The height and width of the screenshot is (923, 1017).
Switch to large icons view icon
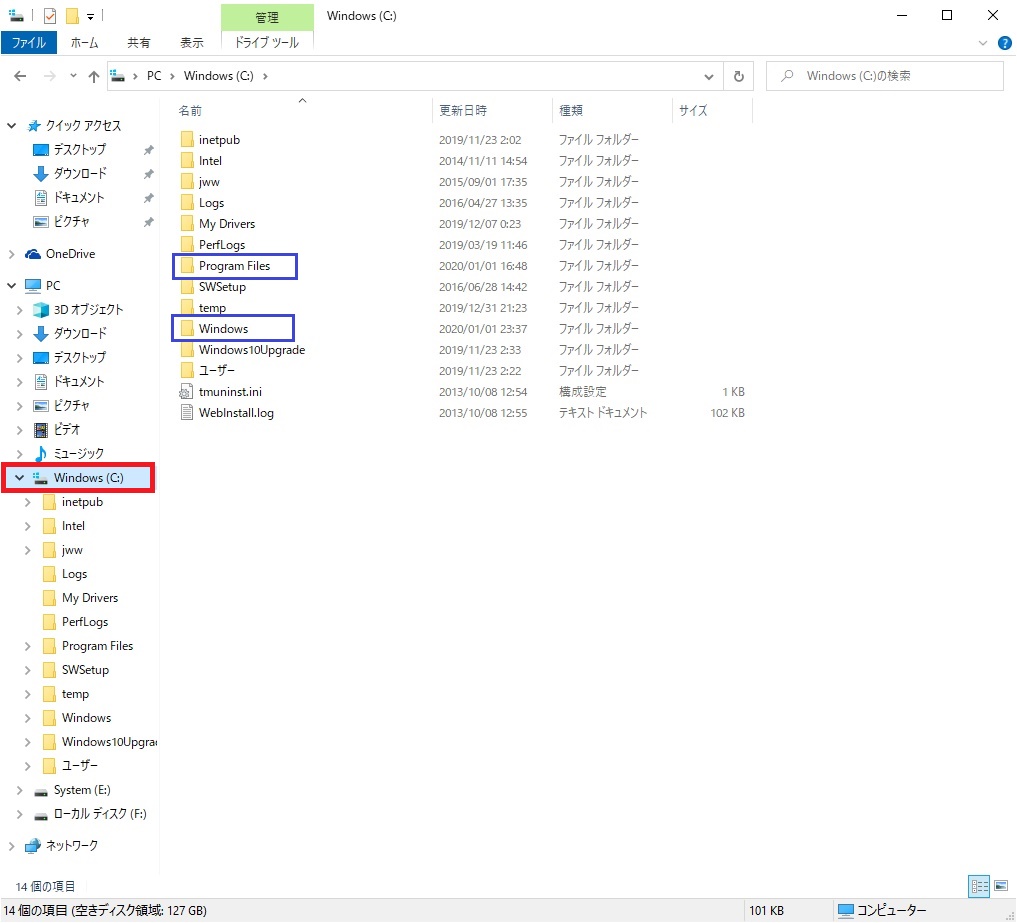pyautogui.click(x=1001, y=886)
